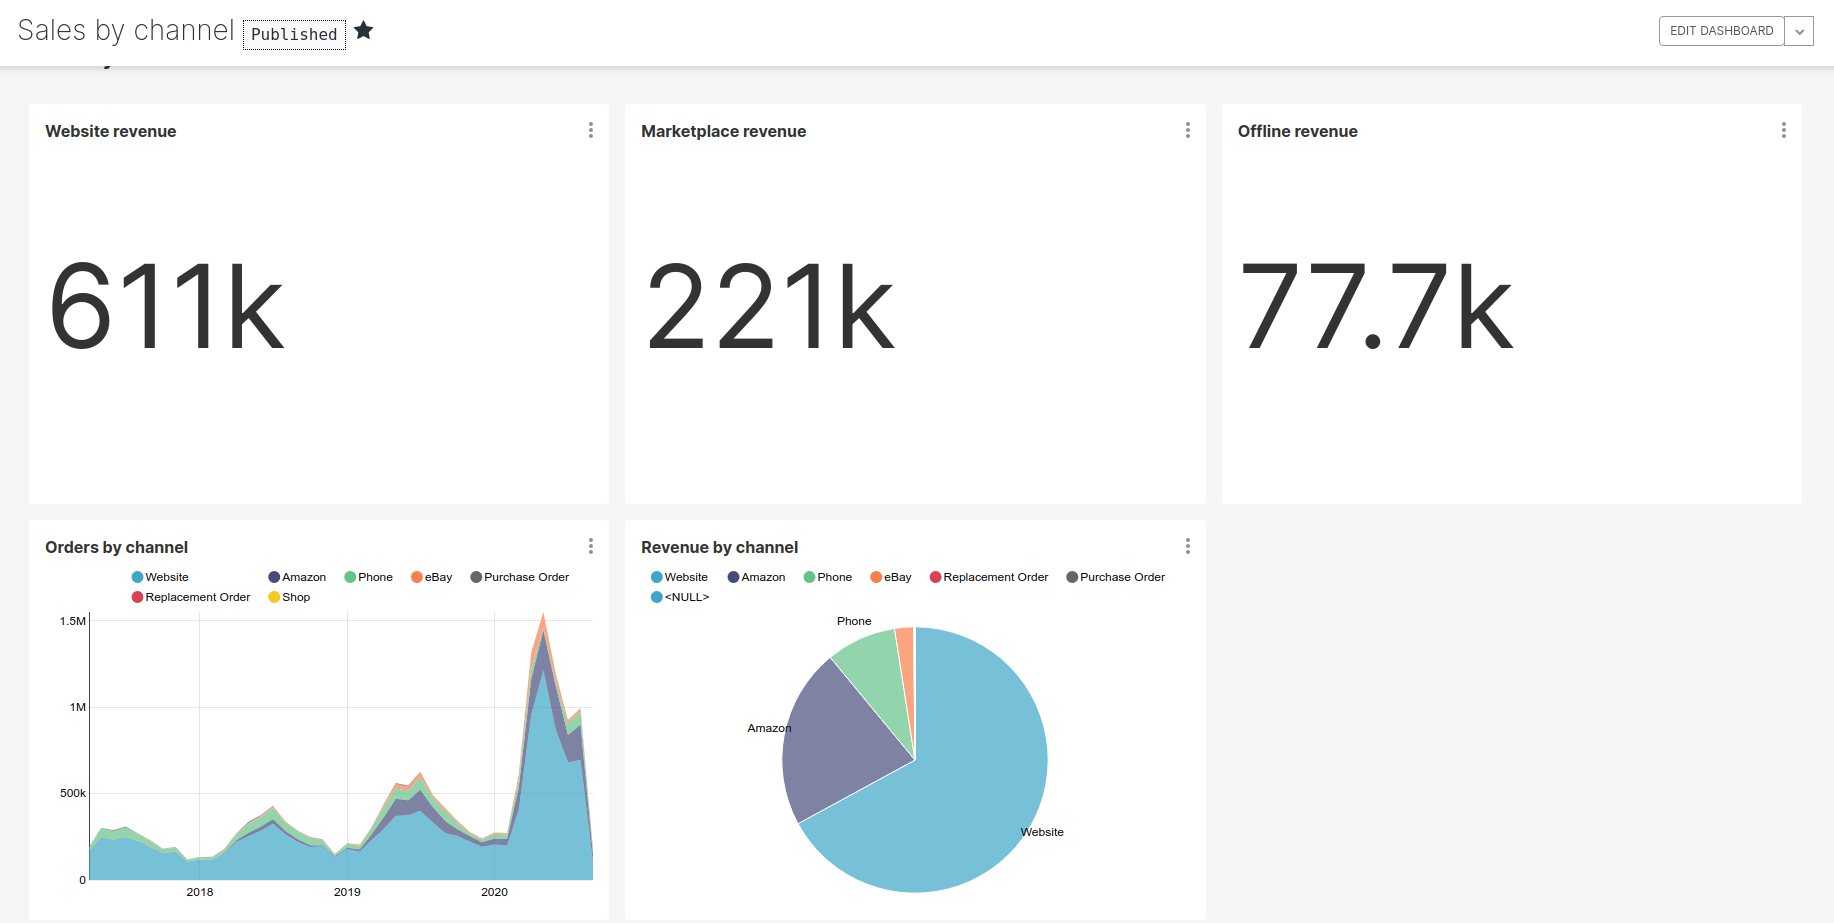Toggle Amazon series in Orders by channel legend
The image size is (1834, 923).
[x=297, y=577]
